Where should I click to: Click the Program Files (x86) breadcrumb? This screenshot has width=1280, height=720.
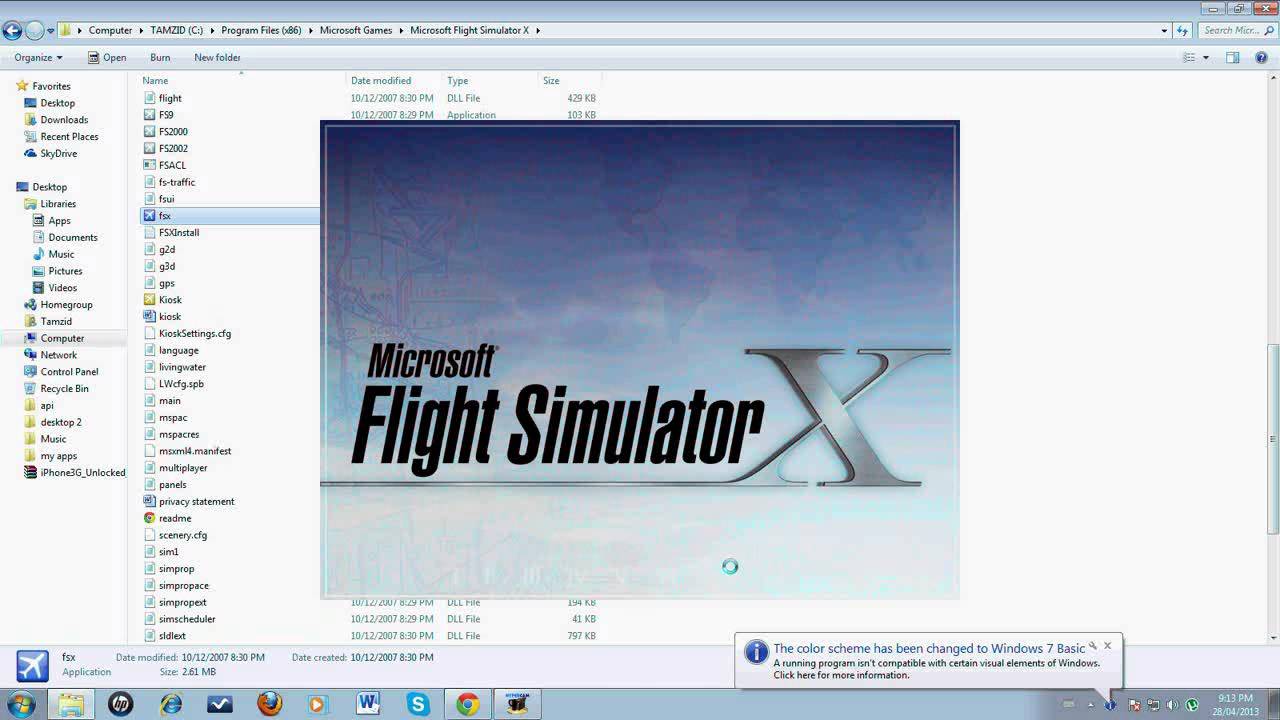[x=261, y=30]
